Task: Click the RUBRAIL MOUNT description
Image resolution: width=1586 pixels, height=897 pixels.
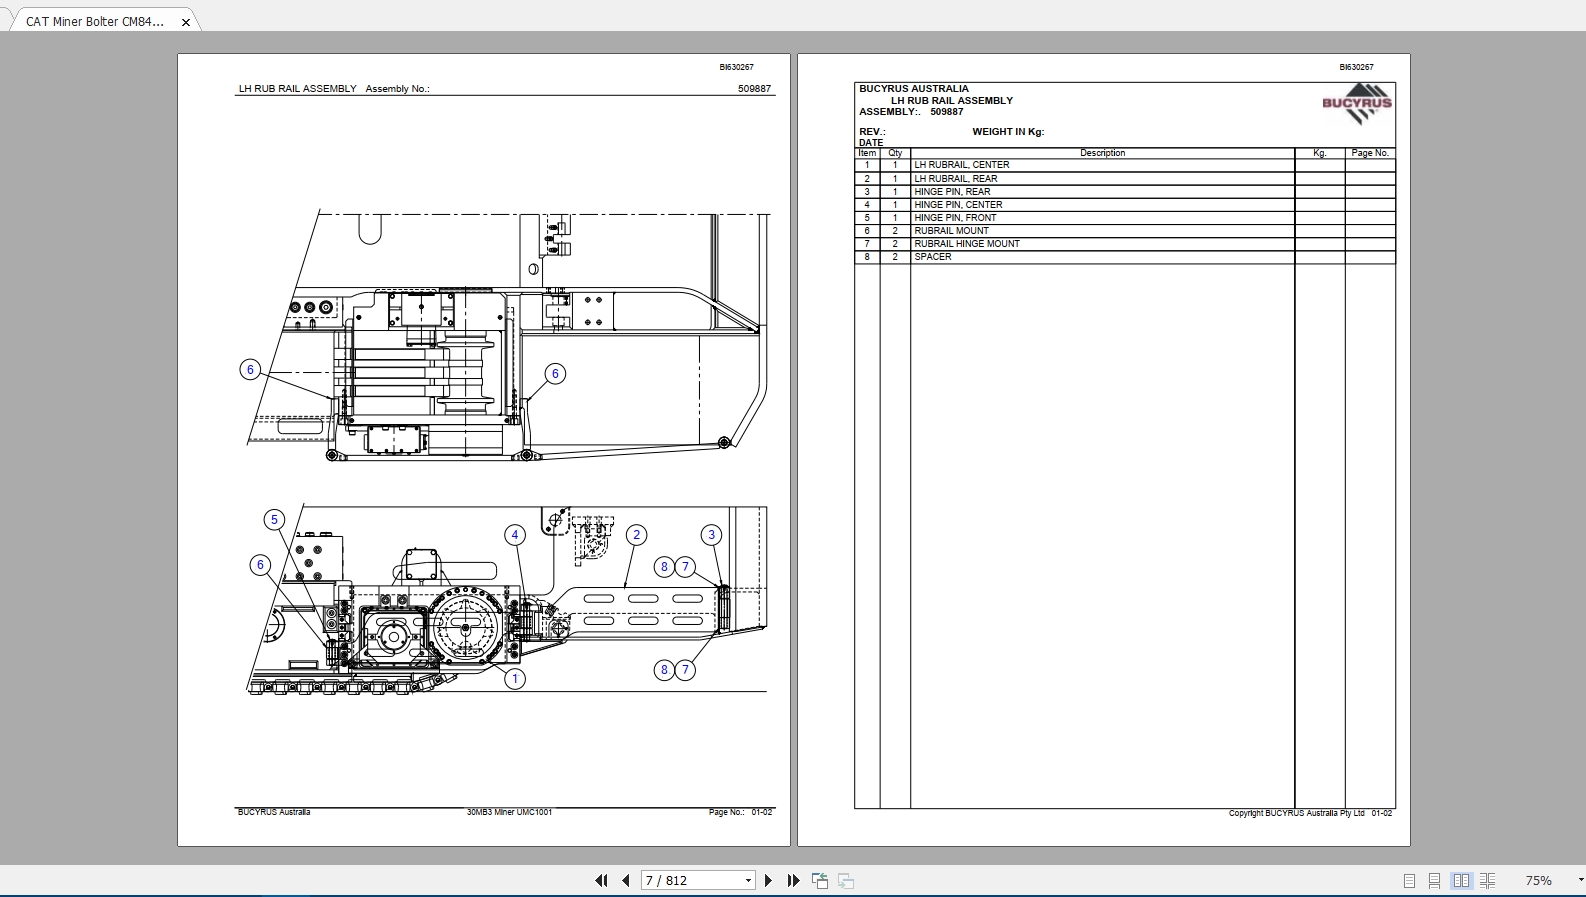Action: click(x=951, y=230)
